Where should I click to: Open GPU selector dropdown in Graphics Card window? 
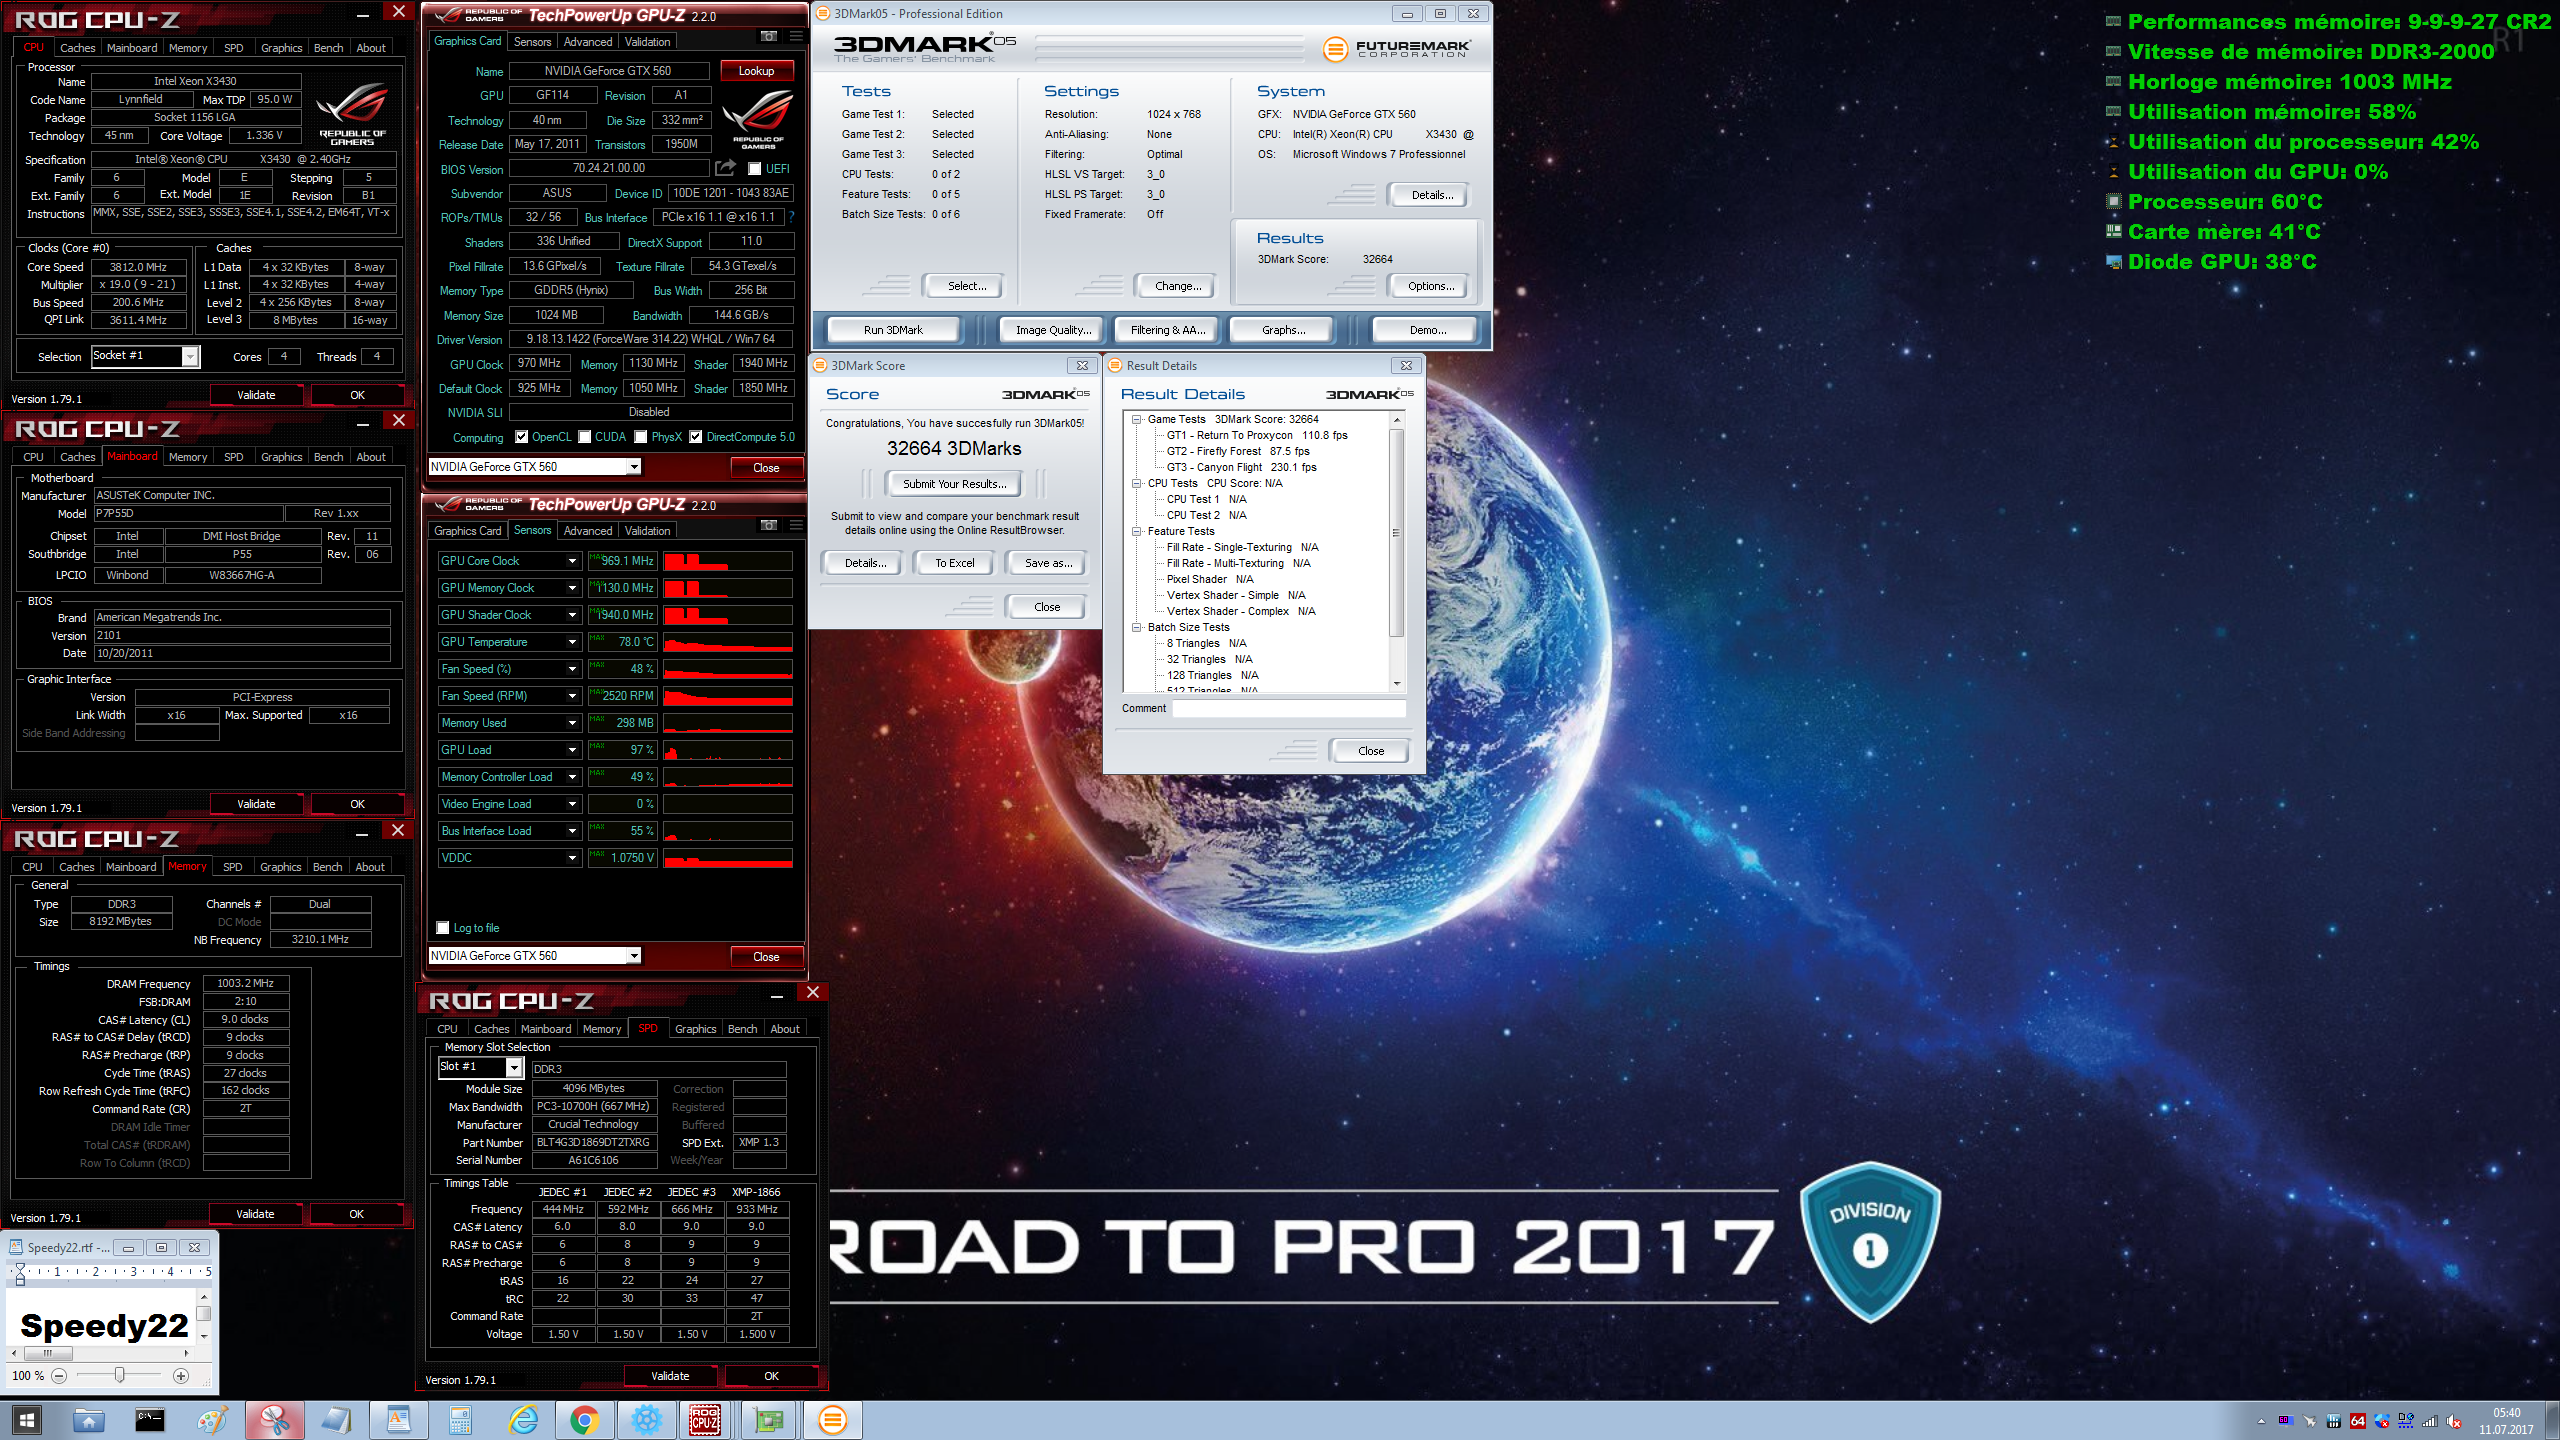(634, 467)
